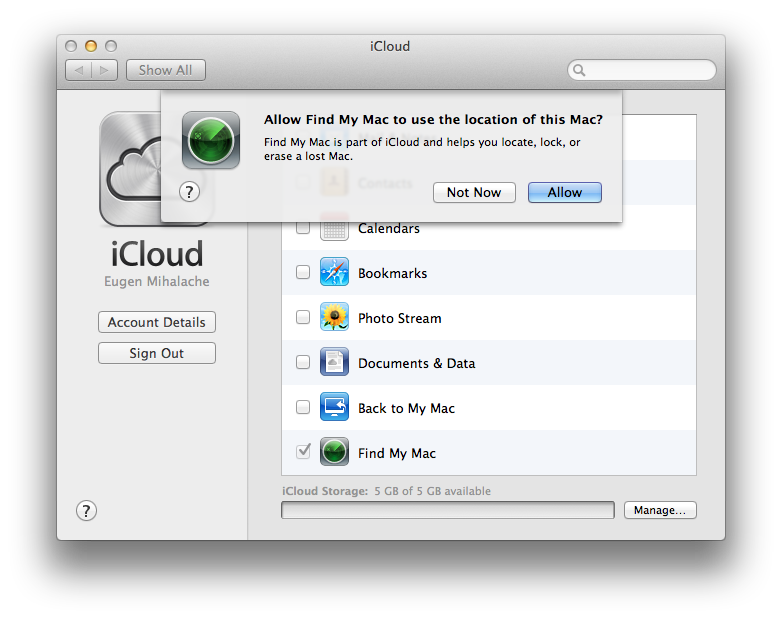Click the Back to My Mac label
Screen dimensions: 782x619
[406, 408]
